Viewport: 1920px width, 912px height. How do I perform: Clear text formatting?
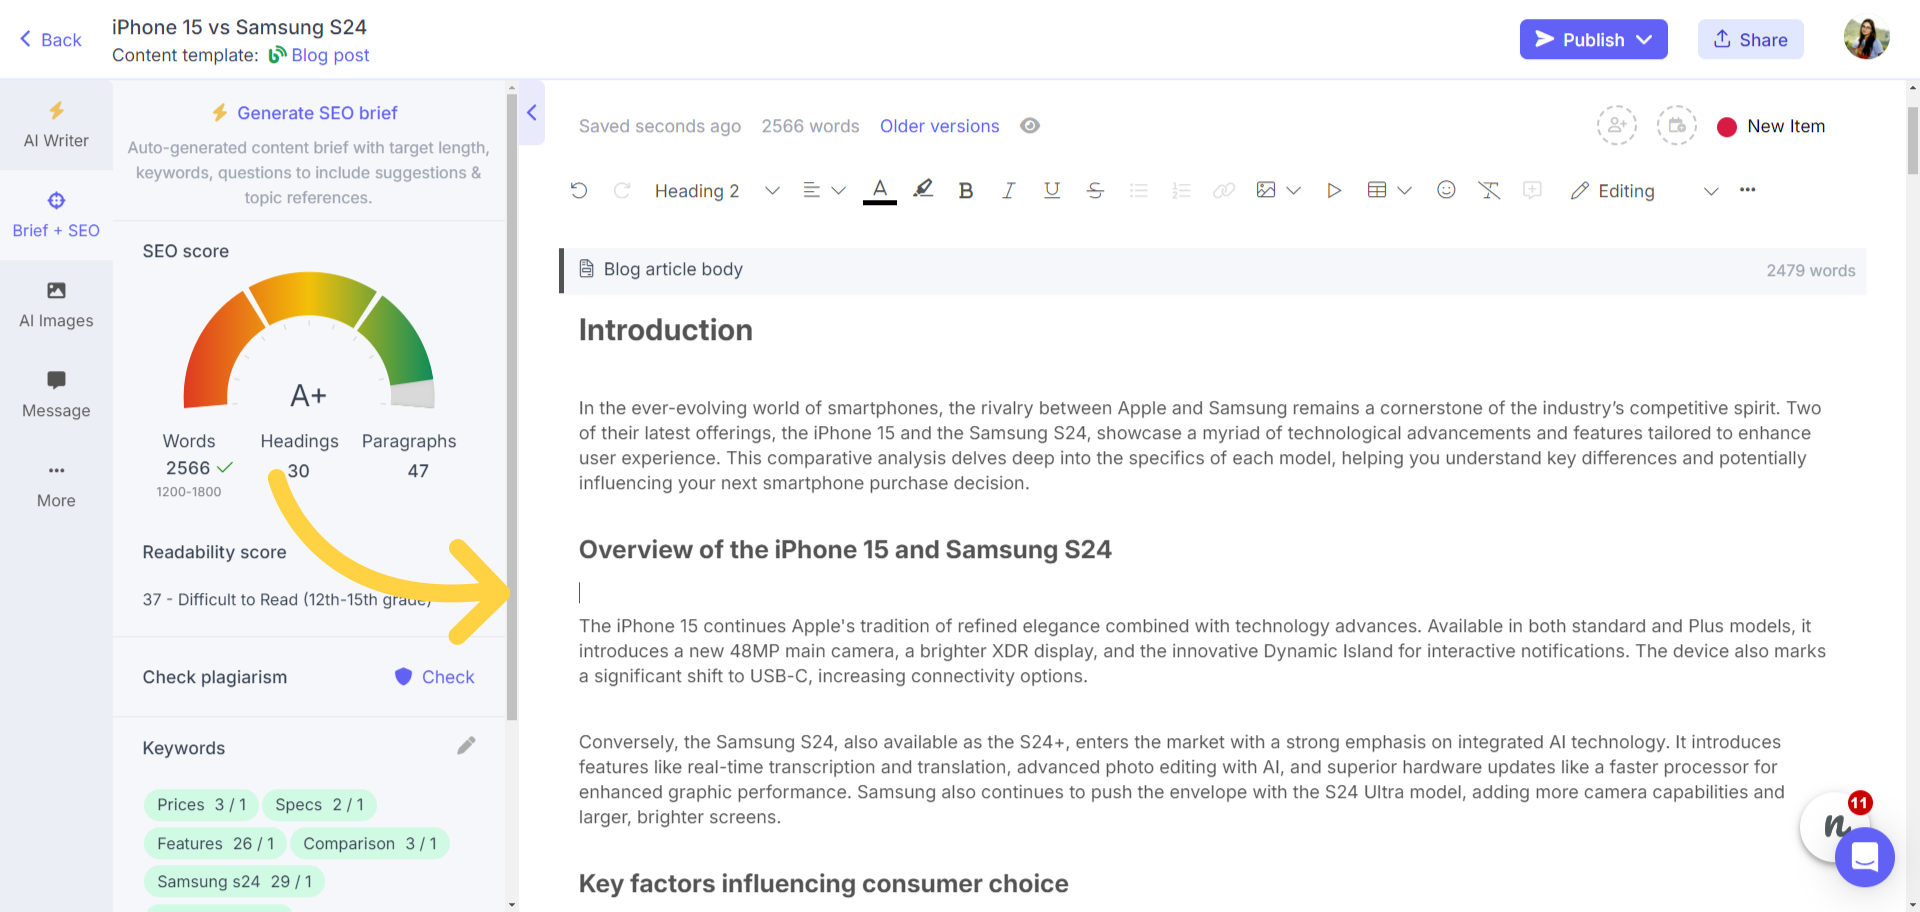click(1489, 190)
